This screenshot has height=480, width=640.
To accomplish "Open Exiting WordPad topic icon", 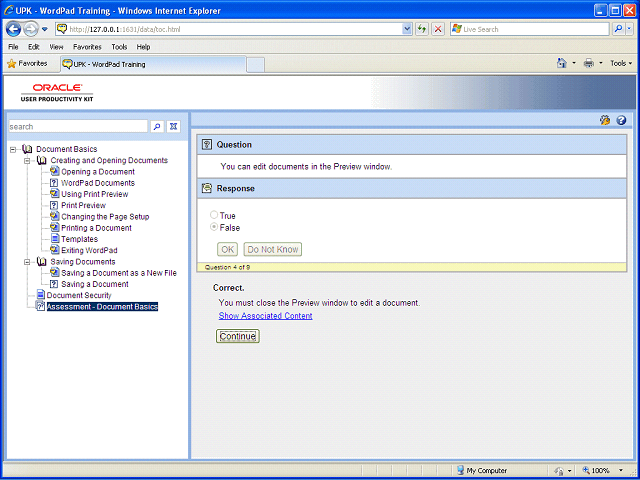I will (x=55, y=250).
